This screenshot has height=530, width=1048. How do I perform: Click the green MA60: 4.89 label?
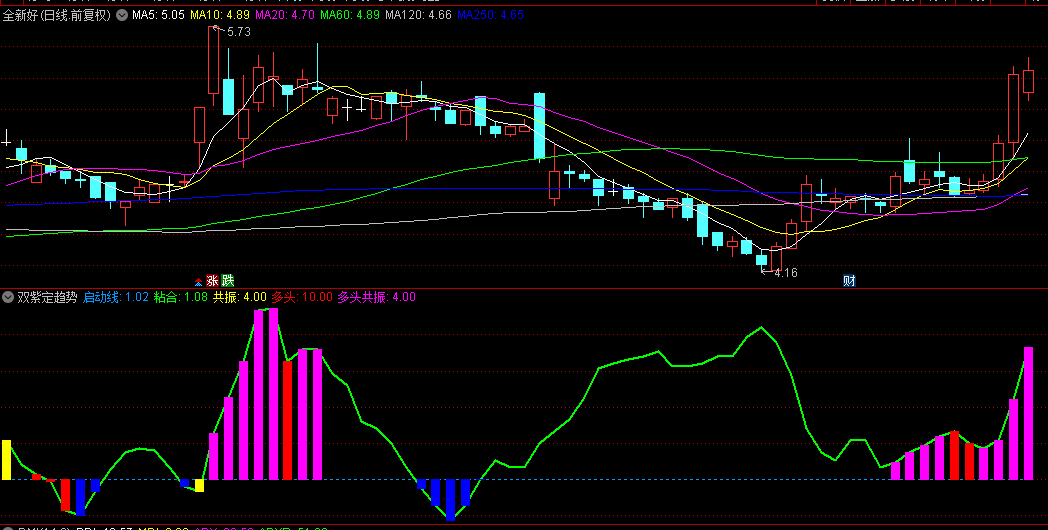pyautogui.click(x=350, y=15)
